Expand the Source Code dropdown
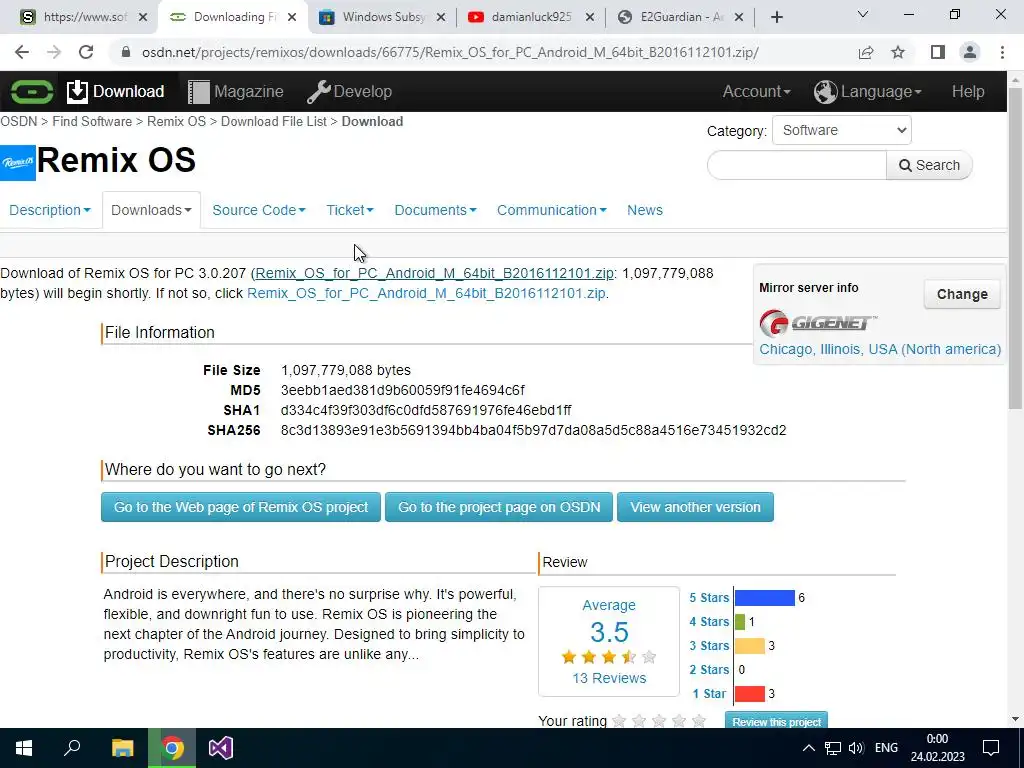The image size is (1024, 768). (x=259, y=210)
